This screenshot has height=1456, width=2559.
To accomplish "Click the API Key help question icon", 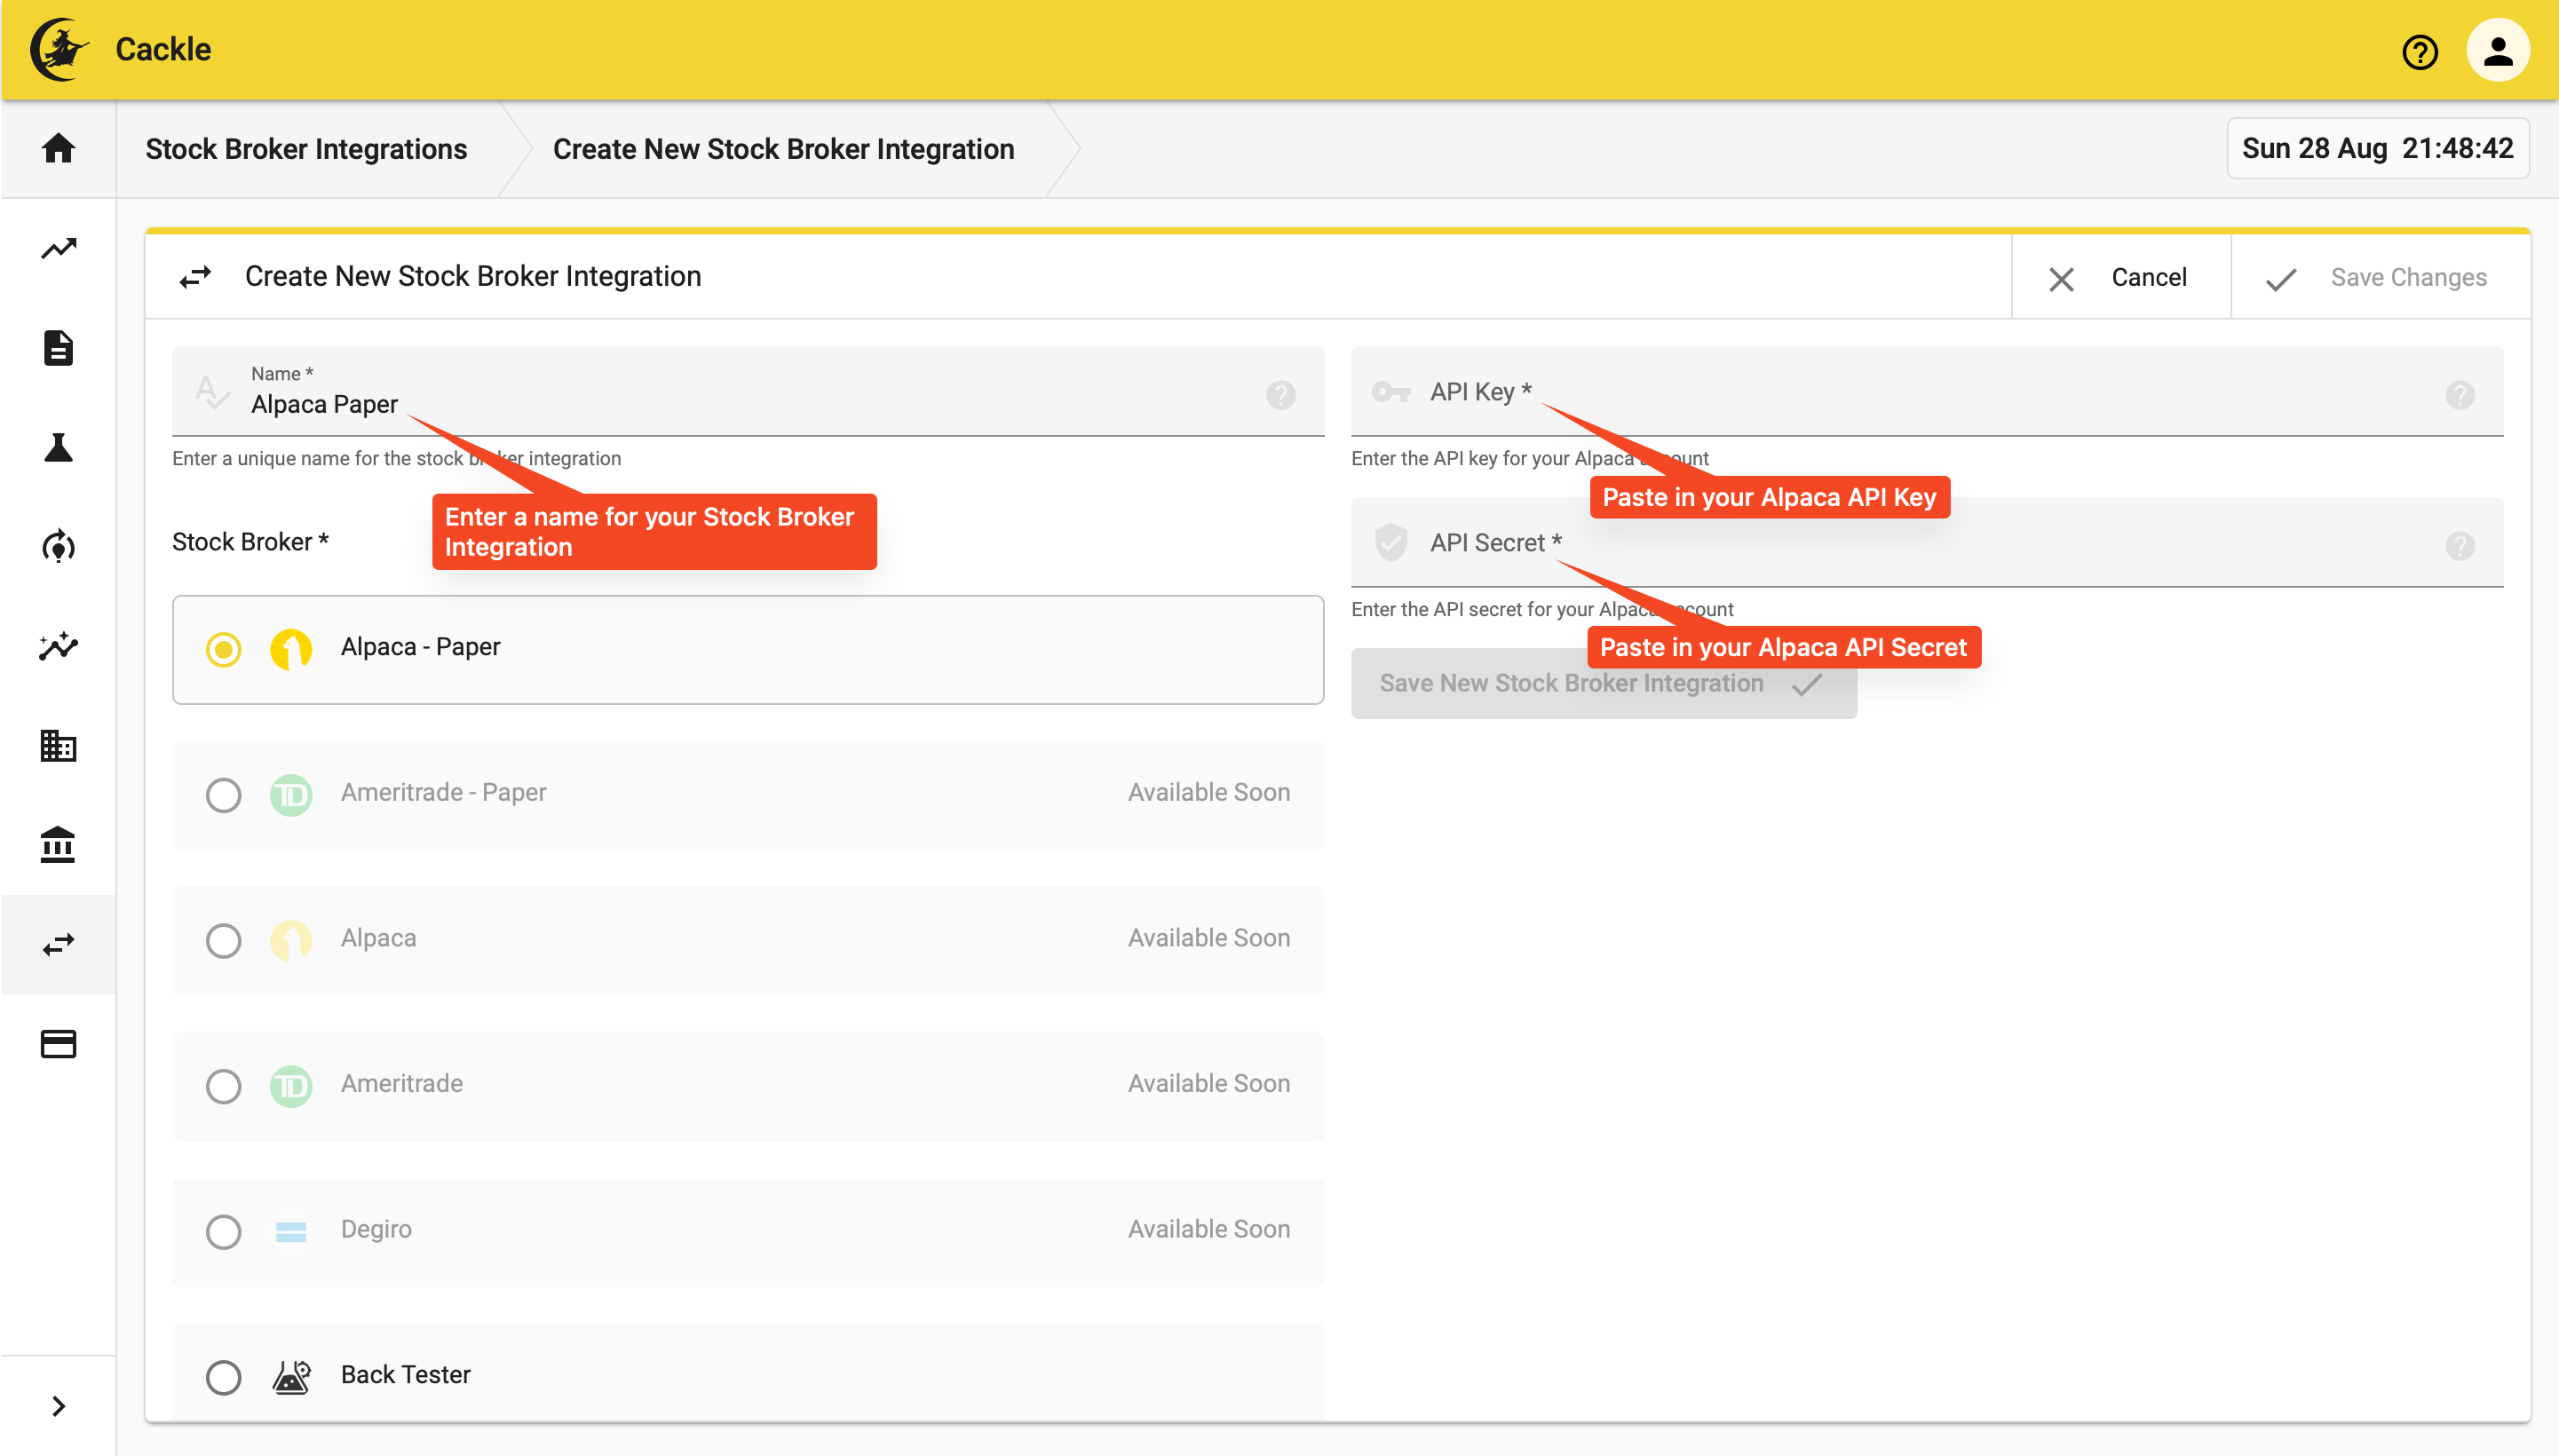I will [x=2460, y=395].
